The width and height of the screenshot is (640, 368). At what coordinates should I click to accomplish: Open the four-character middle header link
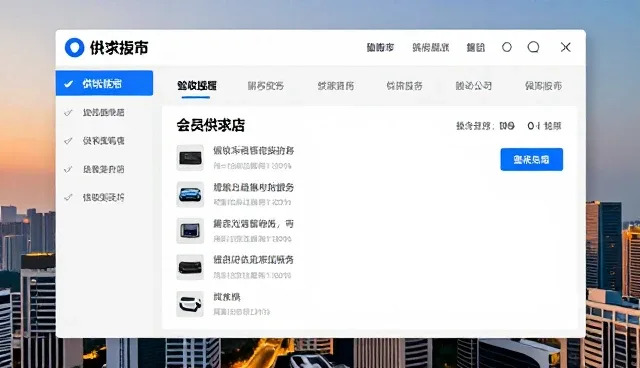coord(431,48)
